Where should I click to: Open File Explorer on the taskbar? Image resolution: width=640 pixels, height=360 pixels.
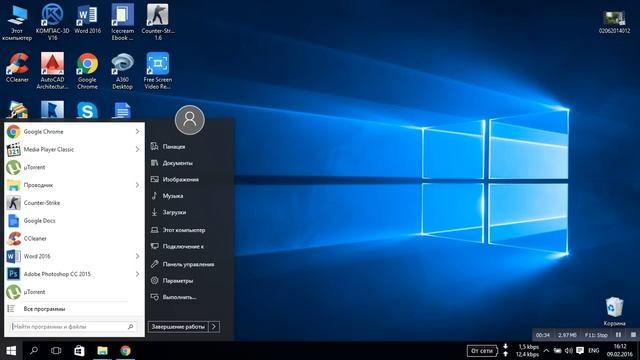pos(102,351)
